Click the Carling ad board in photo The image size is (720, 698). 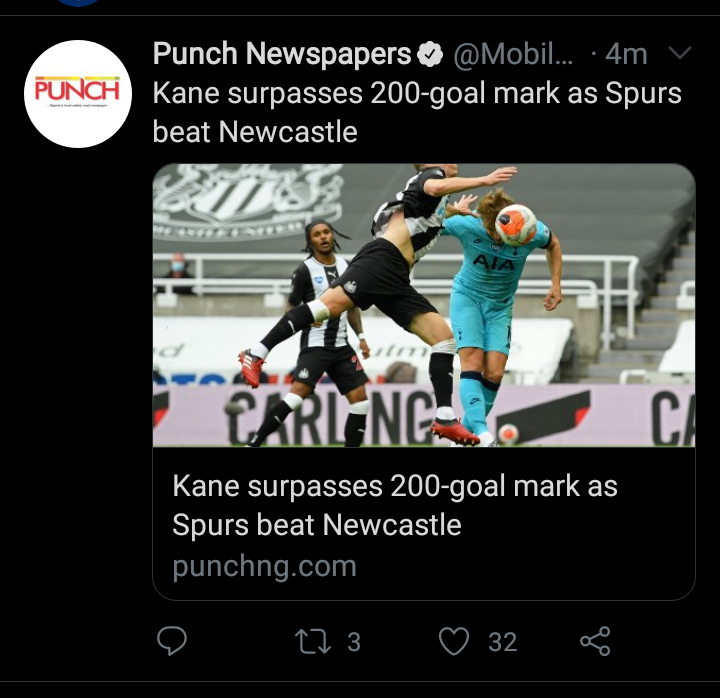(330, 412)
